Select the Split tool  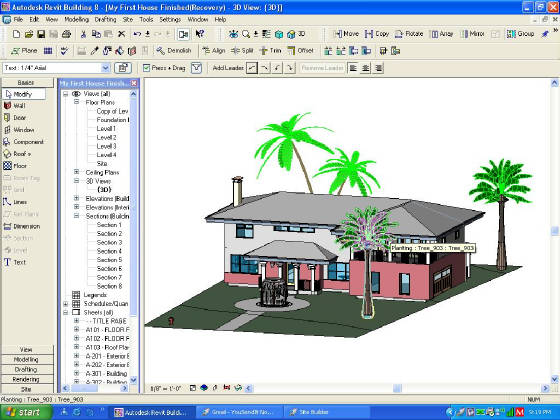click(242, 51)
